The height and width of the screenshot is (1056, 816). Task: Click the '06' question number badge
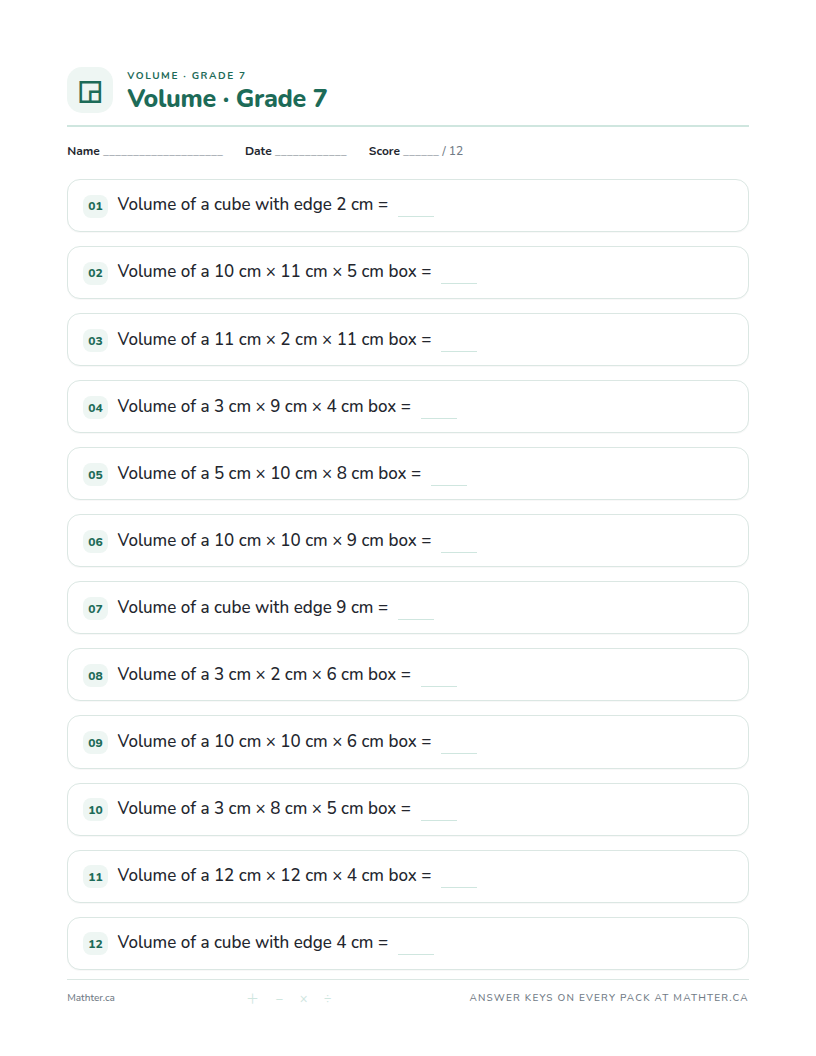(96, 541)
